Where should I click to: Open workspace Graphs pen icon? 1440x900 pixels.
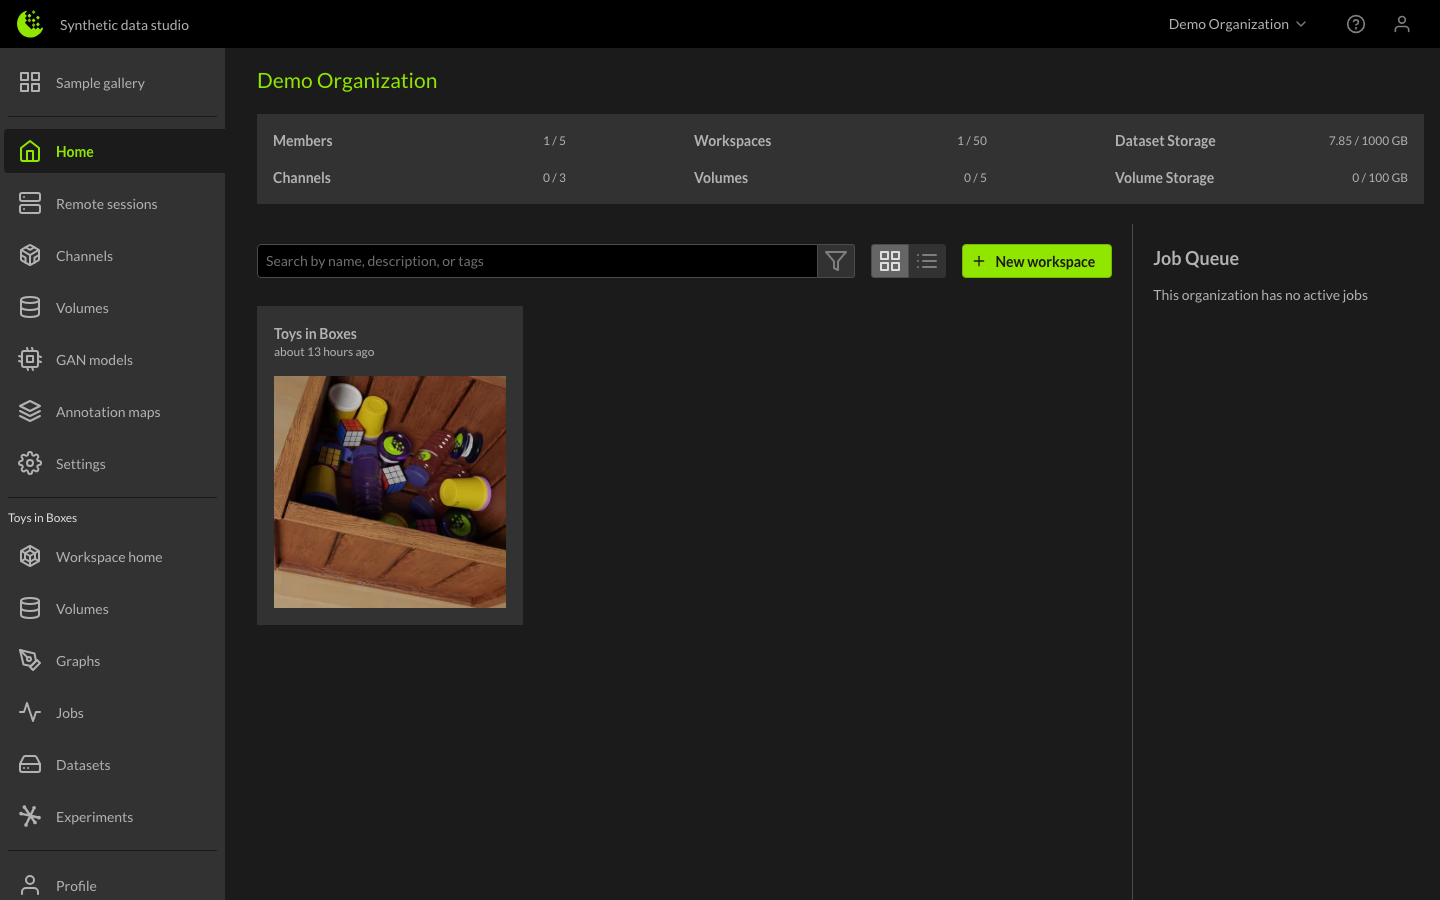click(x=30, y=661)
